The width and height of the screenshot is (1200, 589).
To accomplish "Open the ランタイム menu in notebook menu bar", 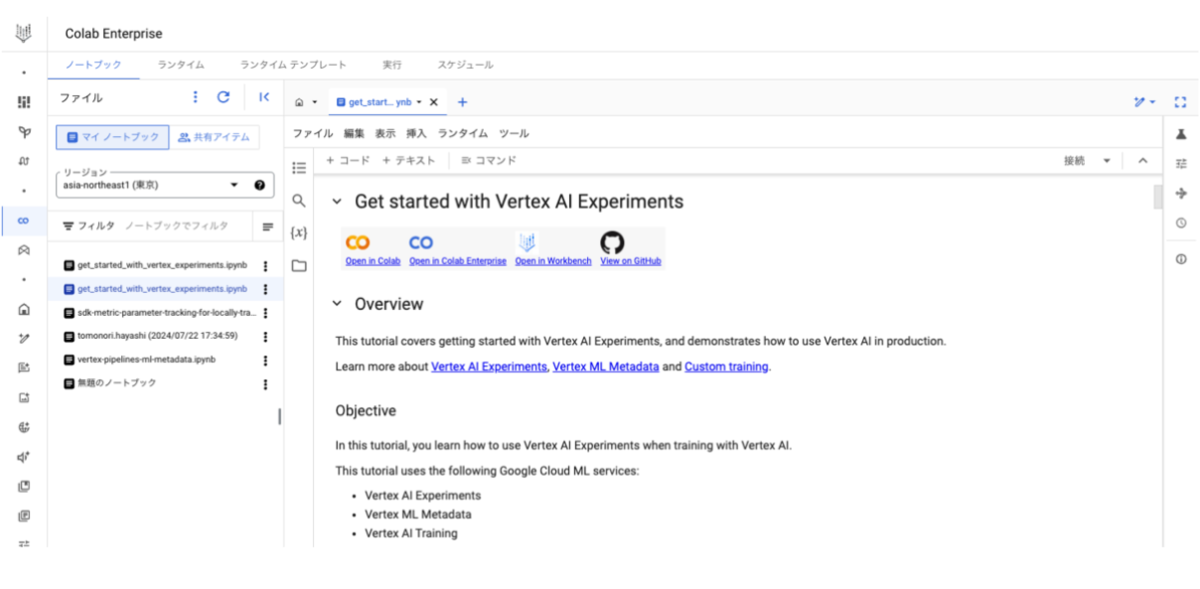I will pyautogui.click(x=463, y=133).
